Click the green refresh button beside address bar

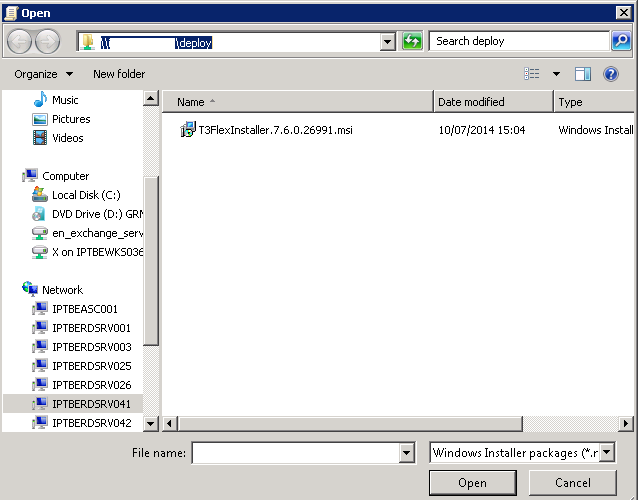coord(412,41)
